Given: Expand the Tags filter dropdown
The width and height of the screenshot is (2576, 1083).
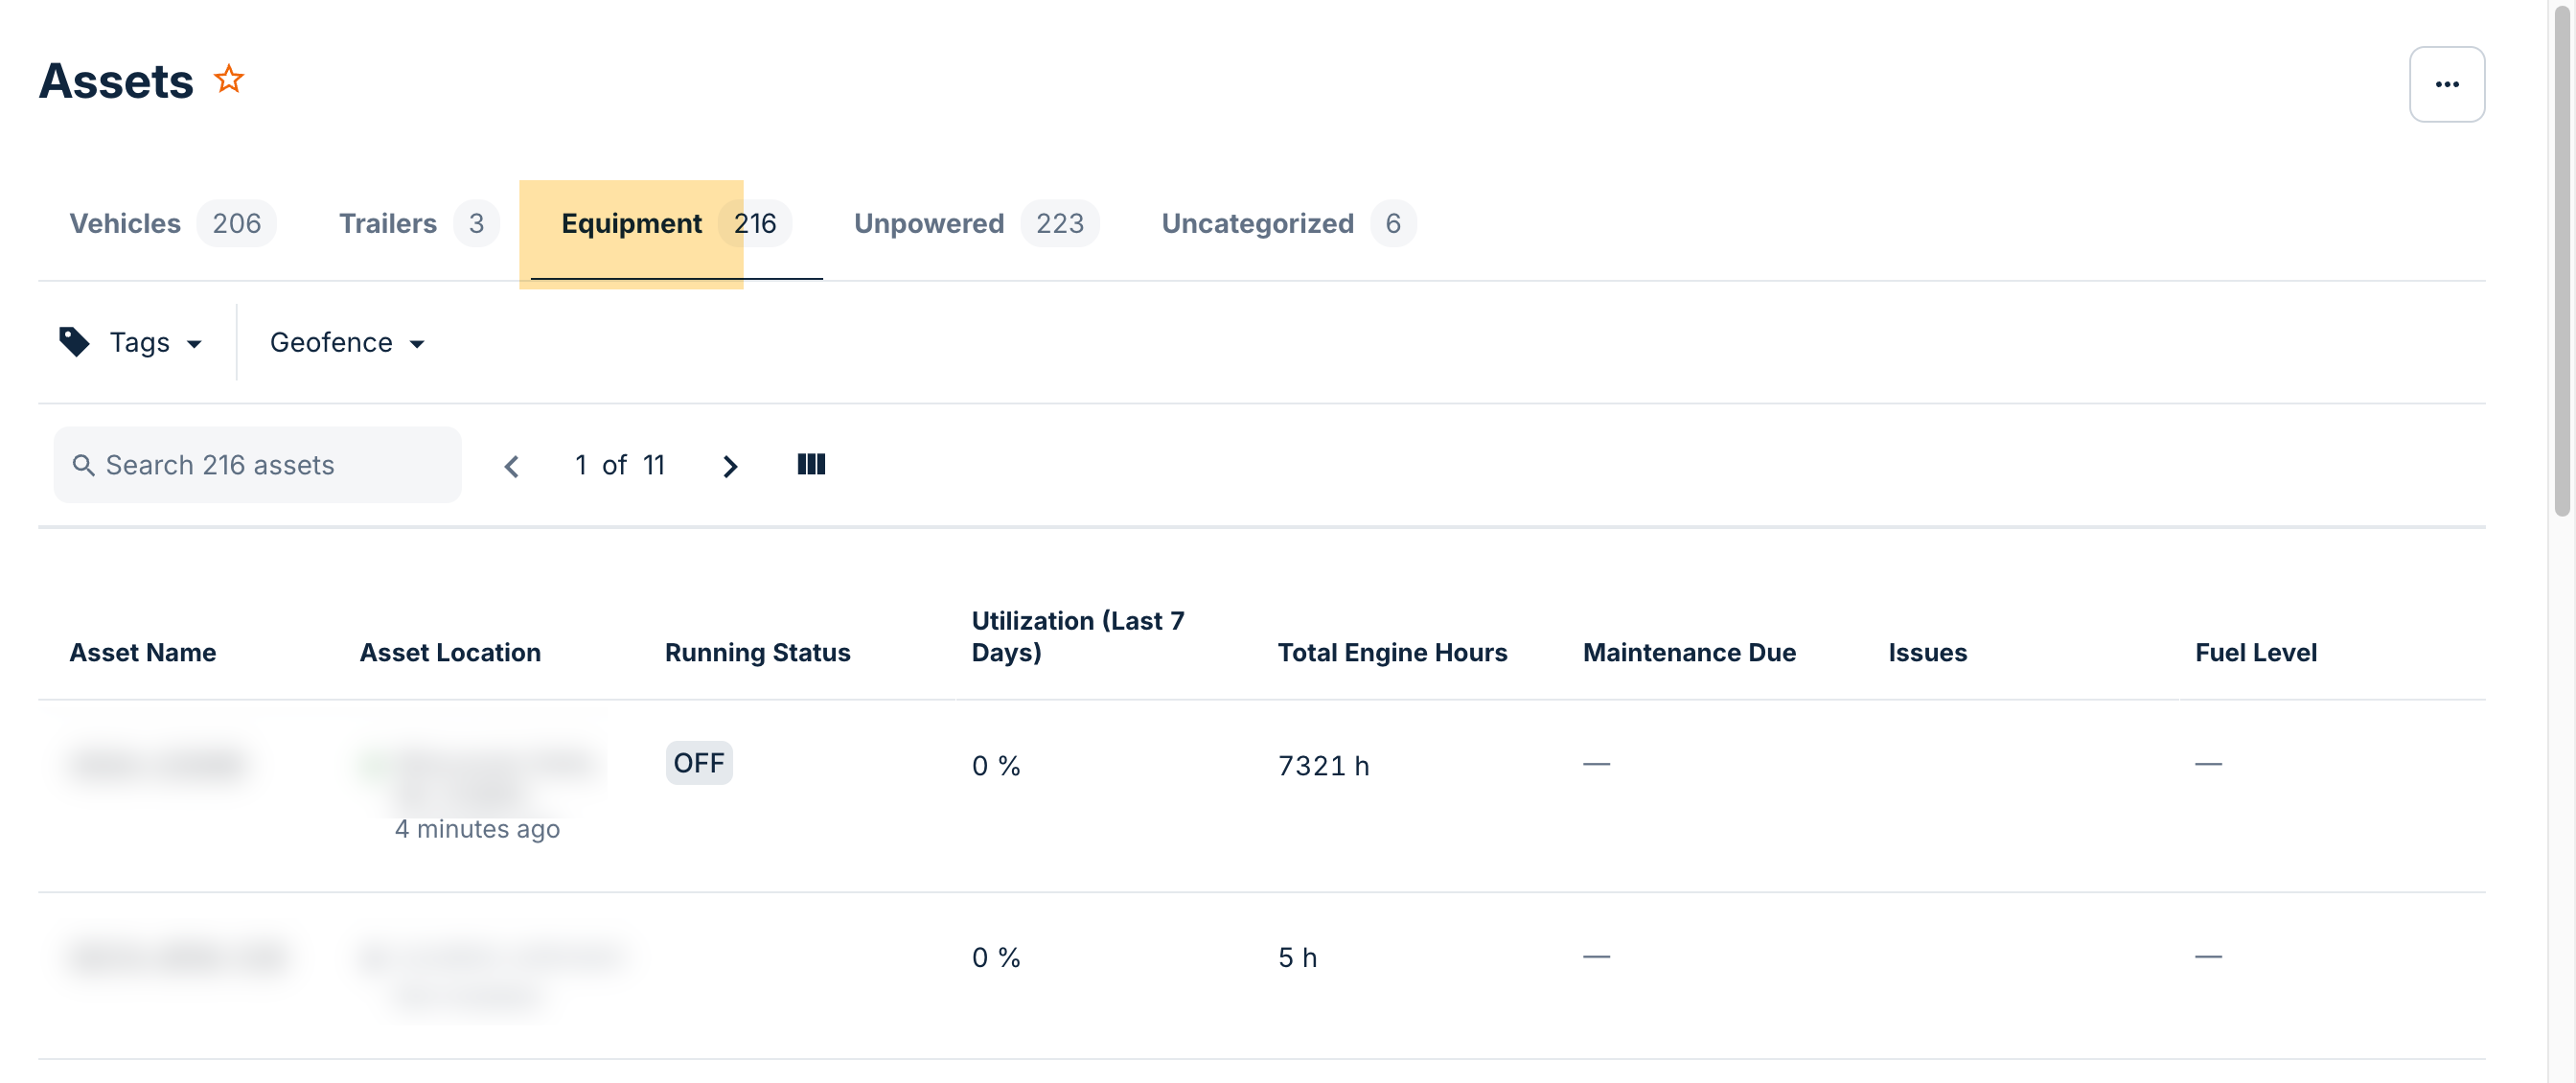Looking at the screenshot, I should point(154,343).
